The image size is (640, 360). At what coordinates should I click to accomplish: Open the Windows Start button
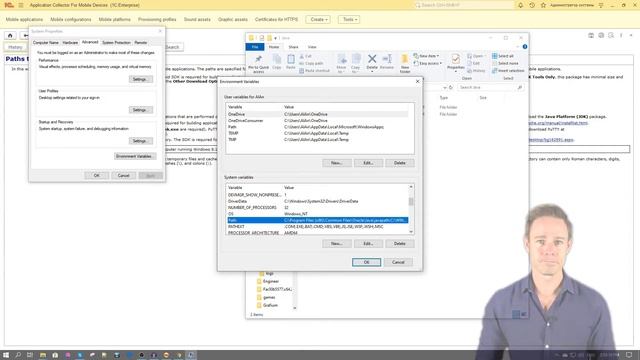tap(6, 355)
